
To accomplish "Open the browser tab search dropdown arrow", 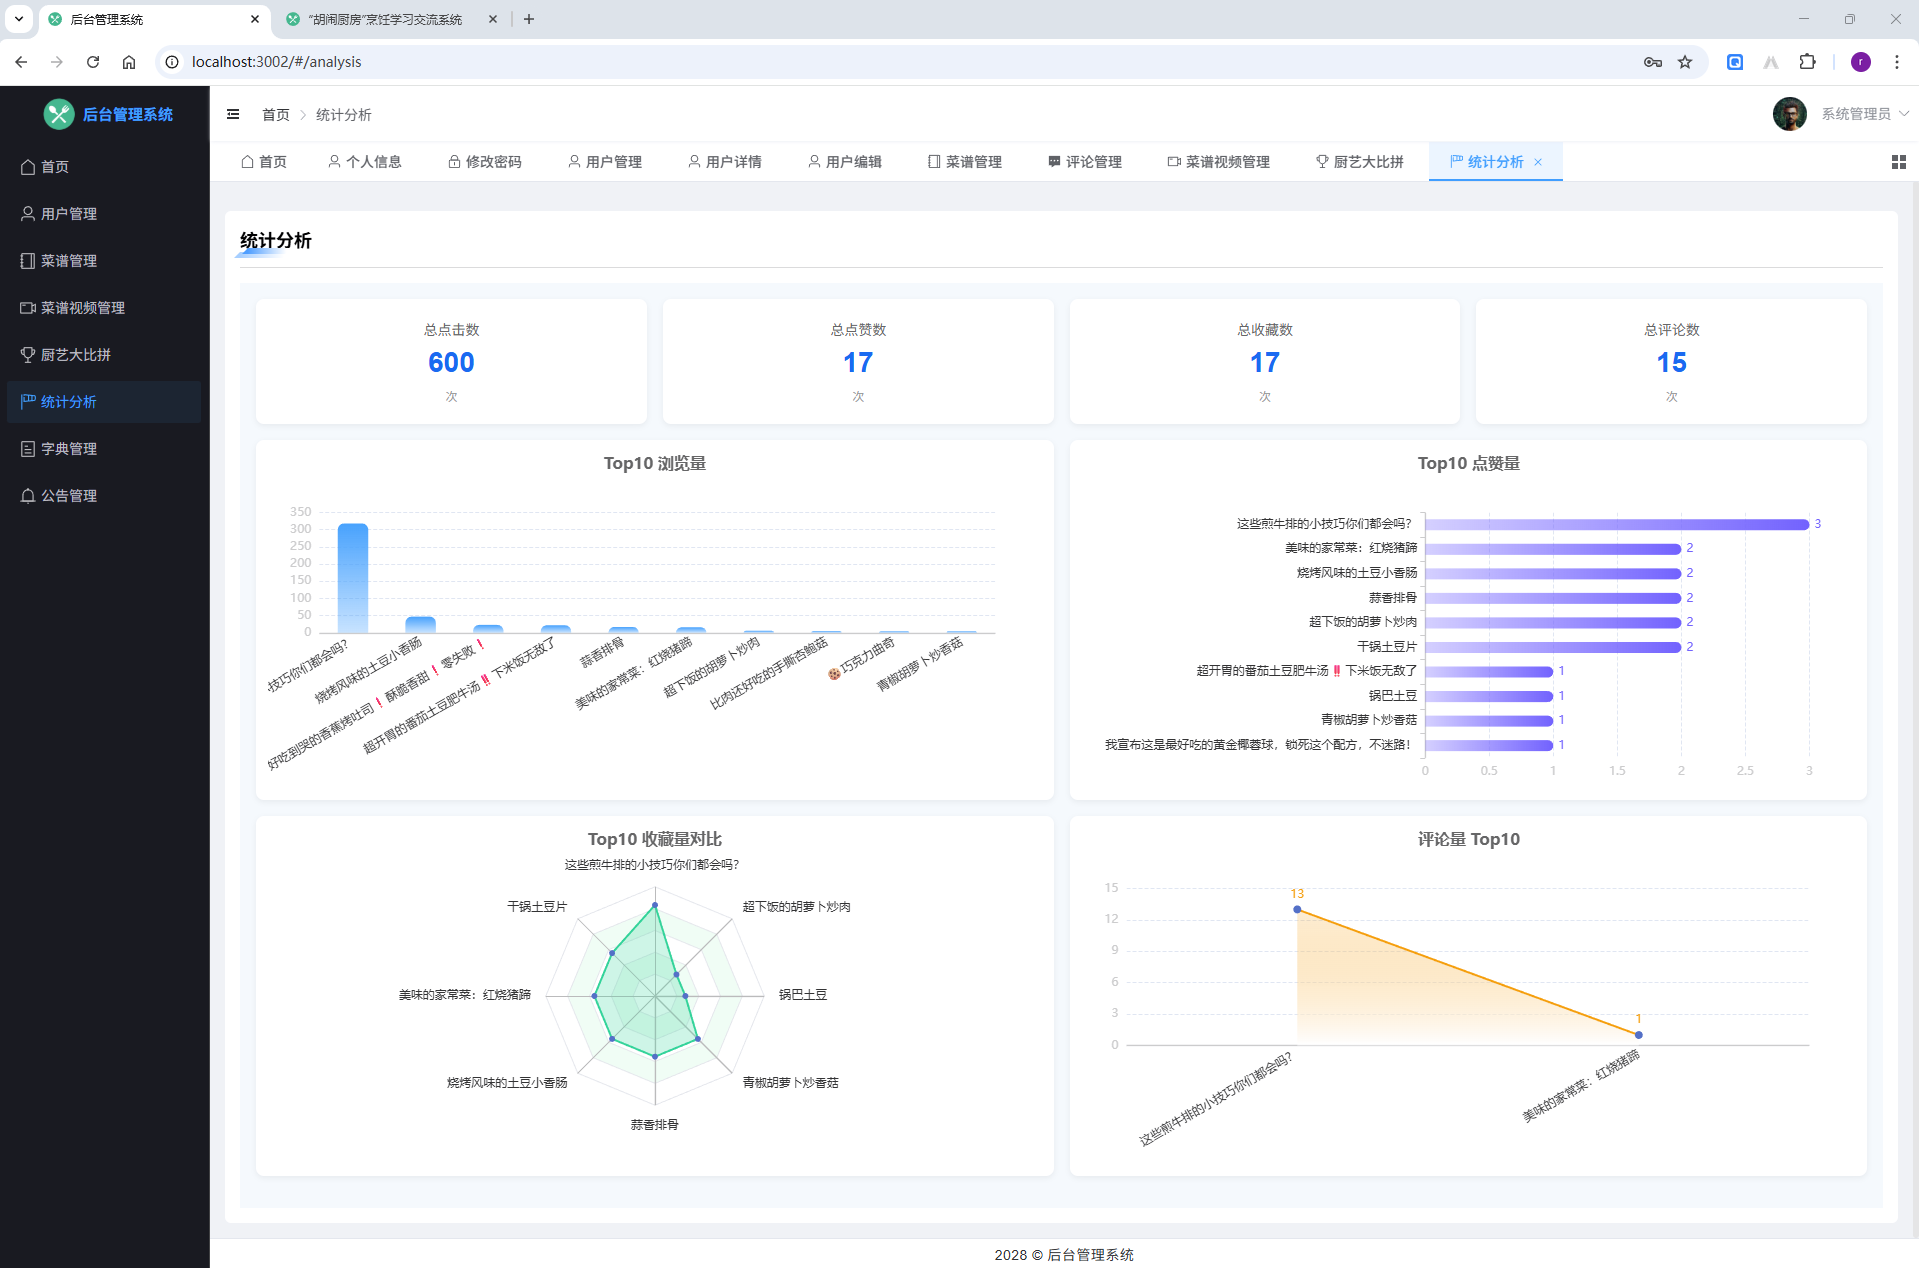I will click(18, 19).
